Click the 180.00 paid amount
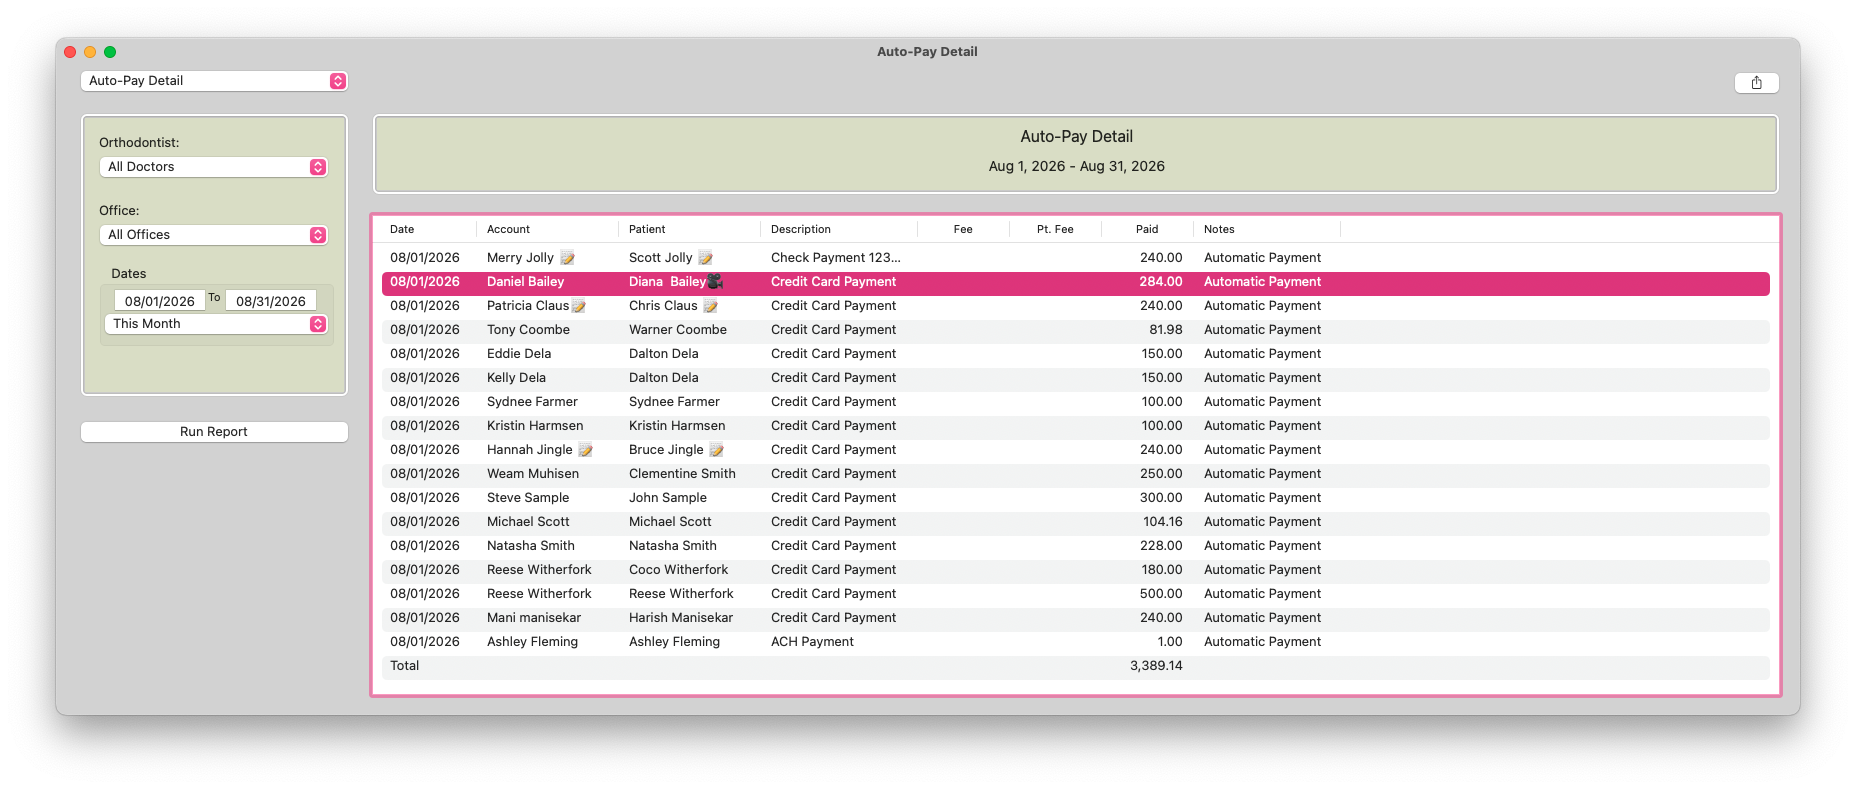The height and width of the screenshot is (789, 1856). [x=1161, y=570]
